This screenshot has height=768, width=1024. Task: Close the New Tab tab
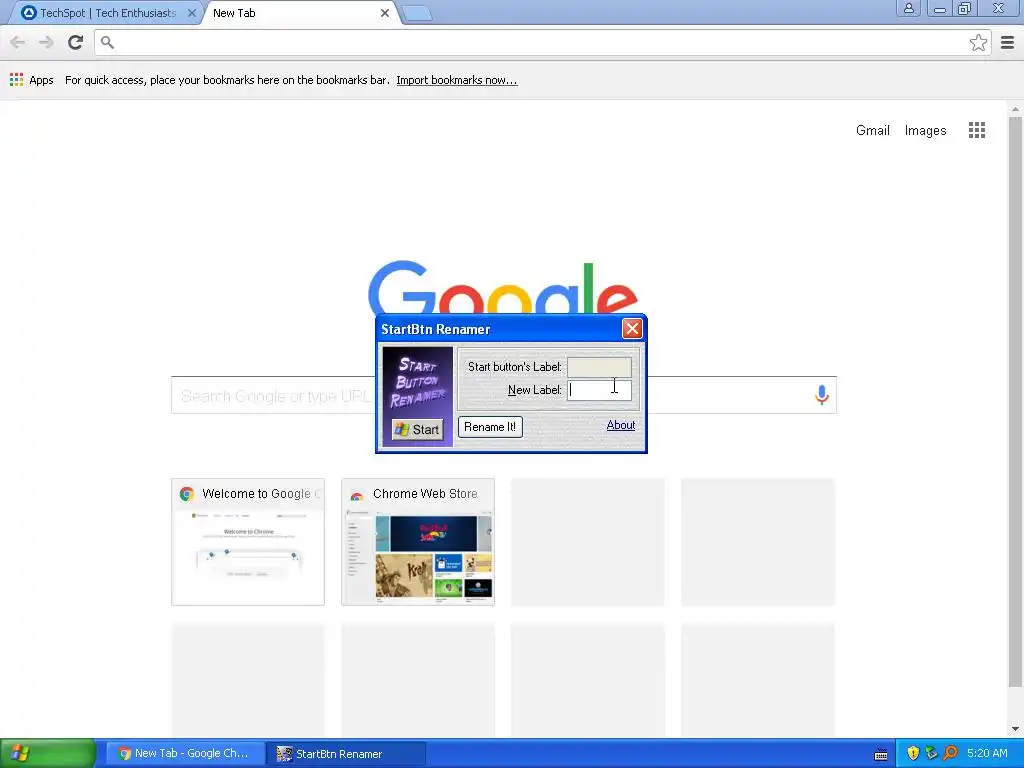coord(385,12)
